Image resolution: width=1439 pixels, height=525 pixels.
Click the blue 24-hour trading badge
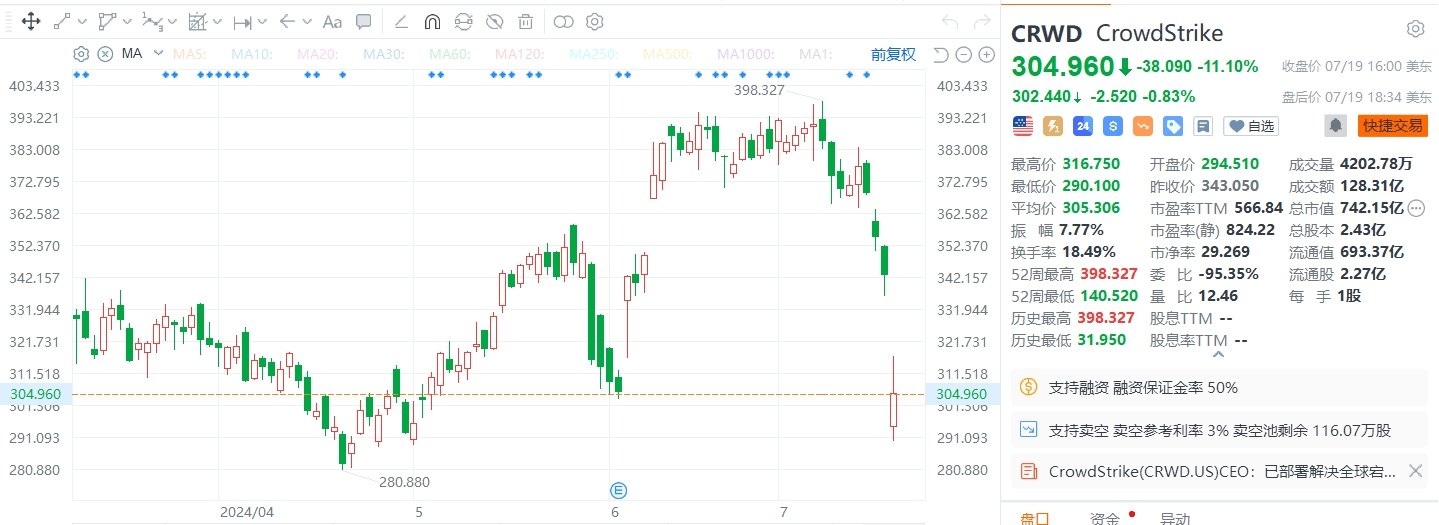1082,126
